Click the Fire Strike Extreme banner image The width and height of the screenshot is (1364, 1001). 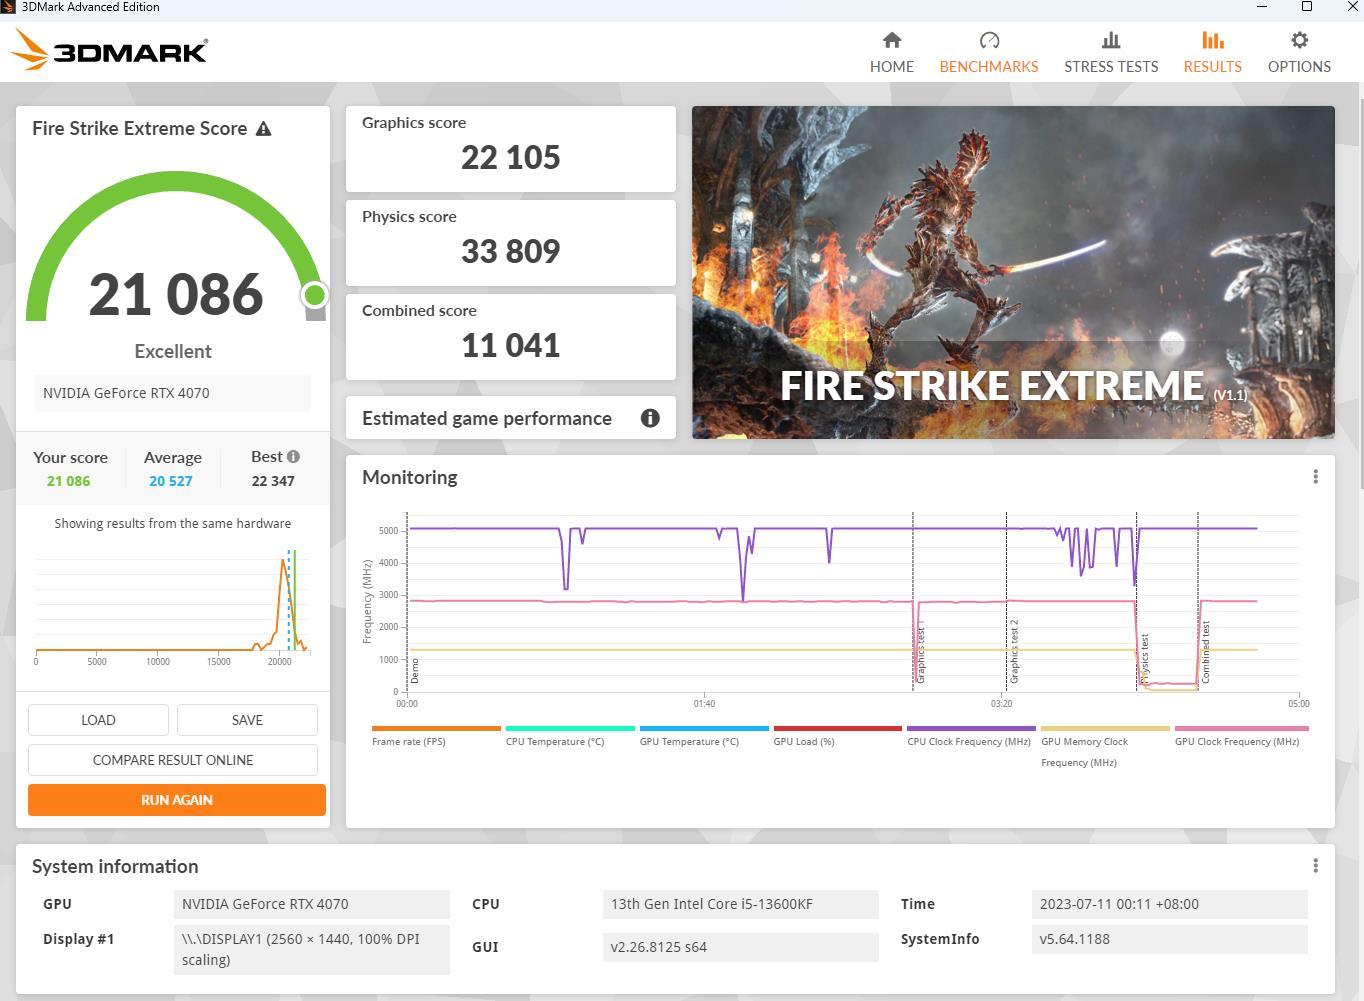tap(1013, 272)
